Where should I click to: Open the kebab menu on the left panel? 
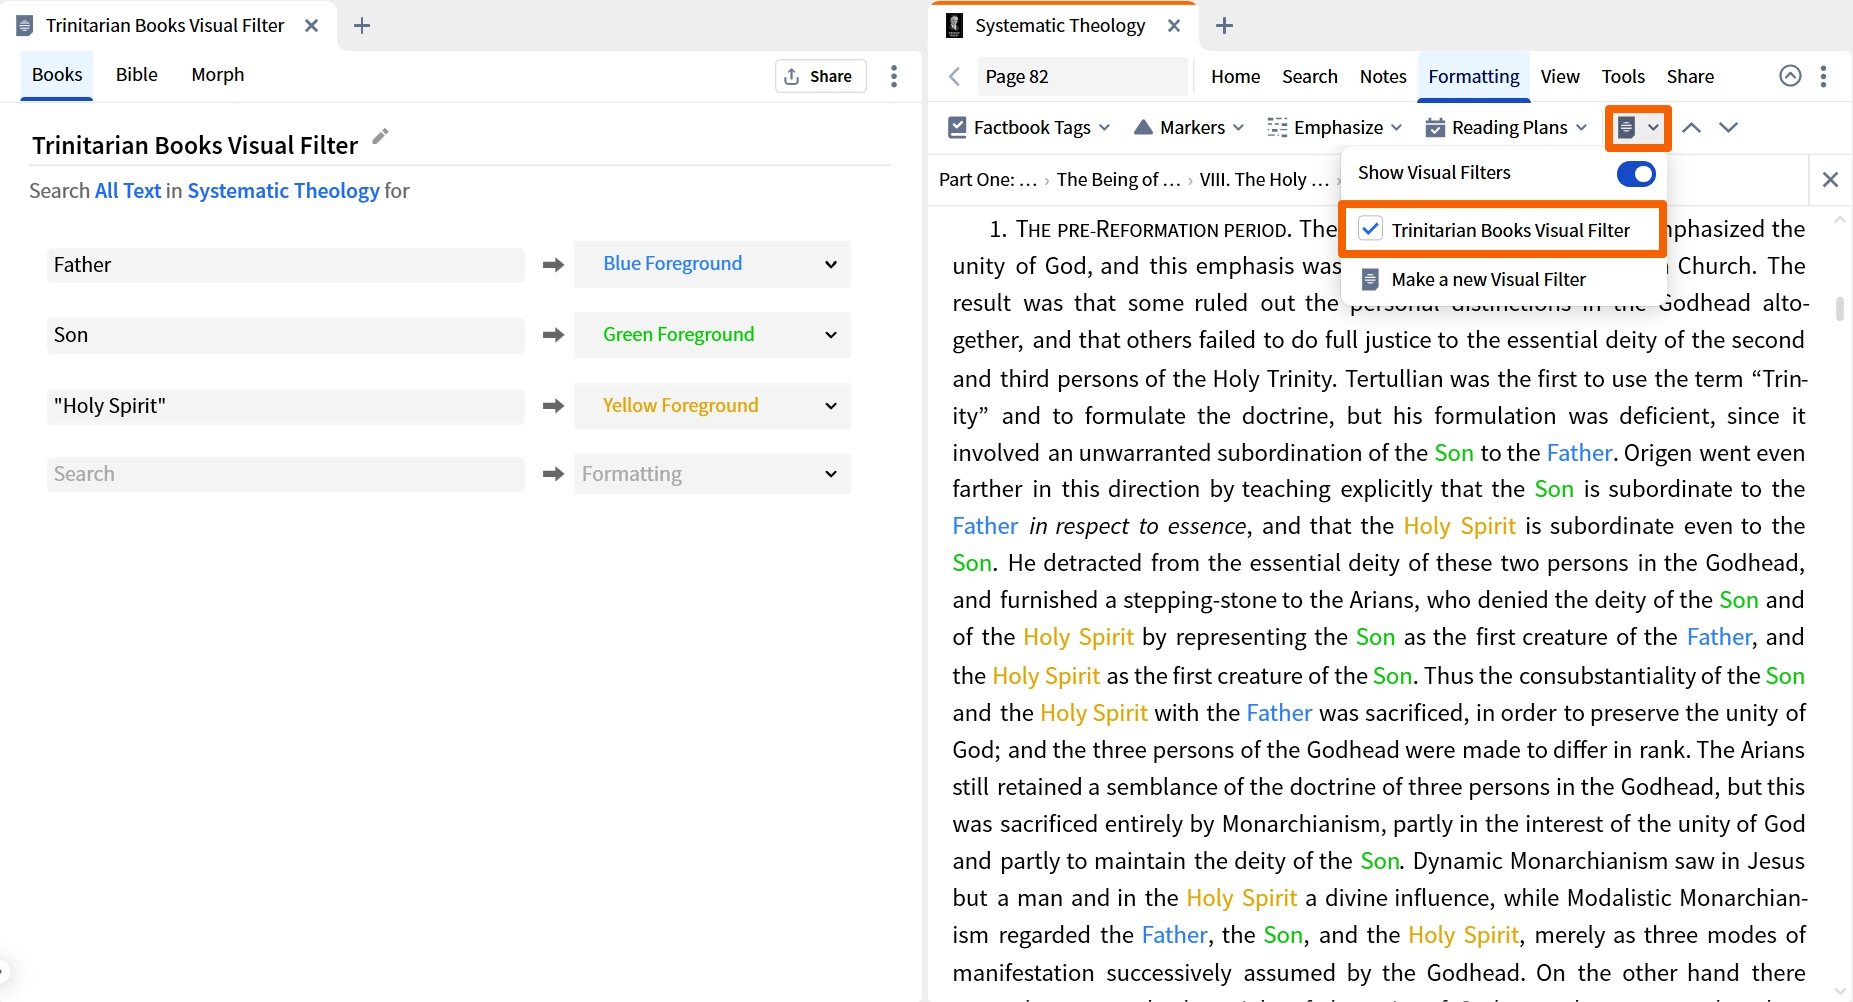pyautogui.click(x=893, y=75)
